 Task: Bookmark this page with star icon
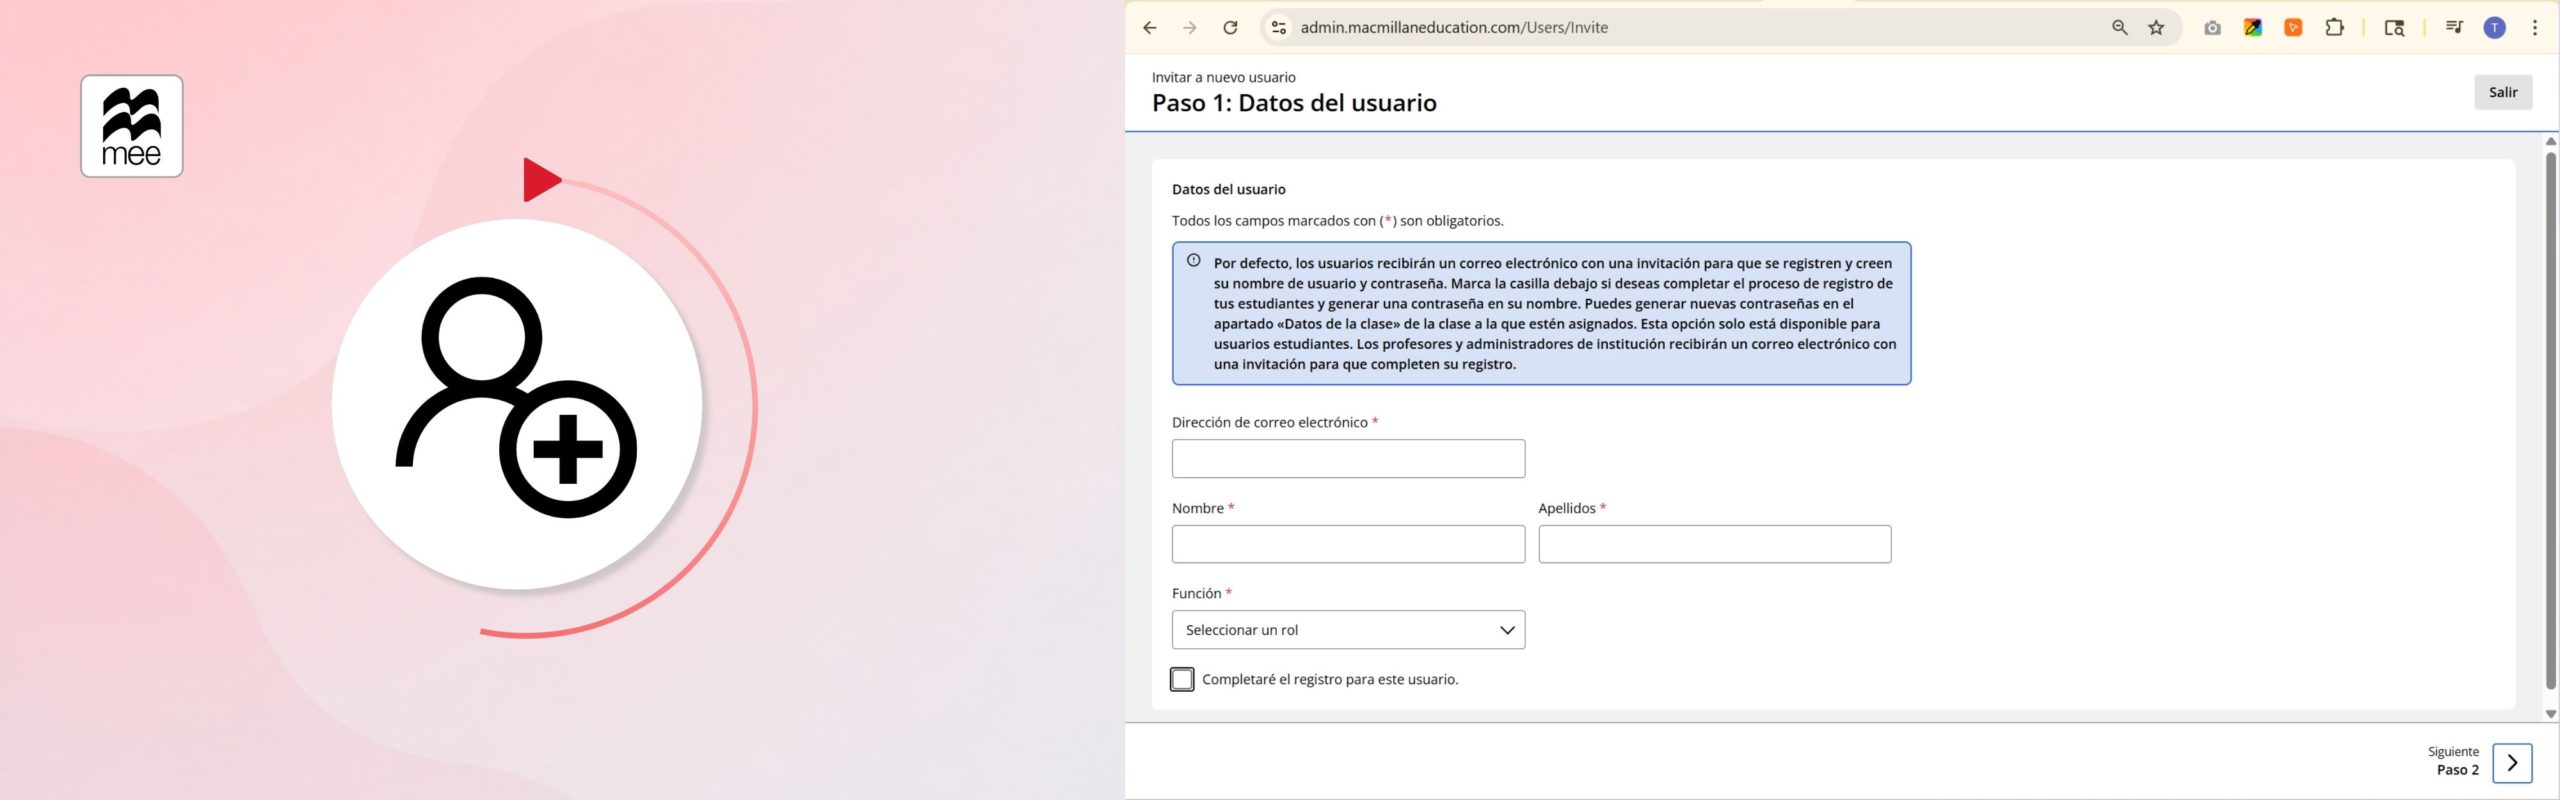coord(2156,28)
